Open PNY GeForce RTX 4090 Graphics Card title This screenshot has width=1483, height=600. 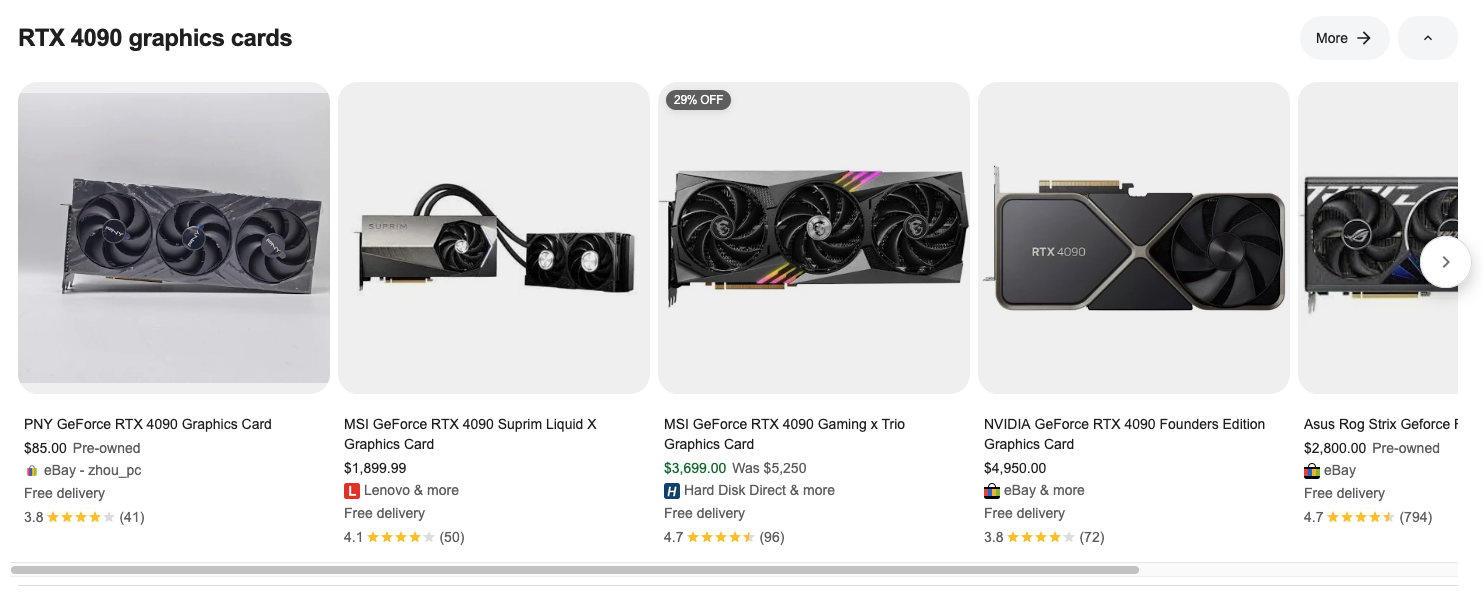(148, 424)
